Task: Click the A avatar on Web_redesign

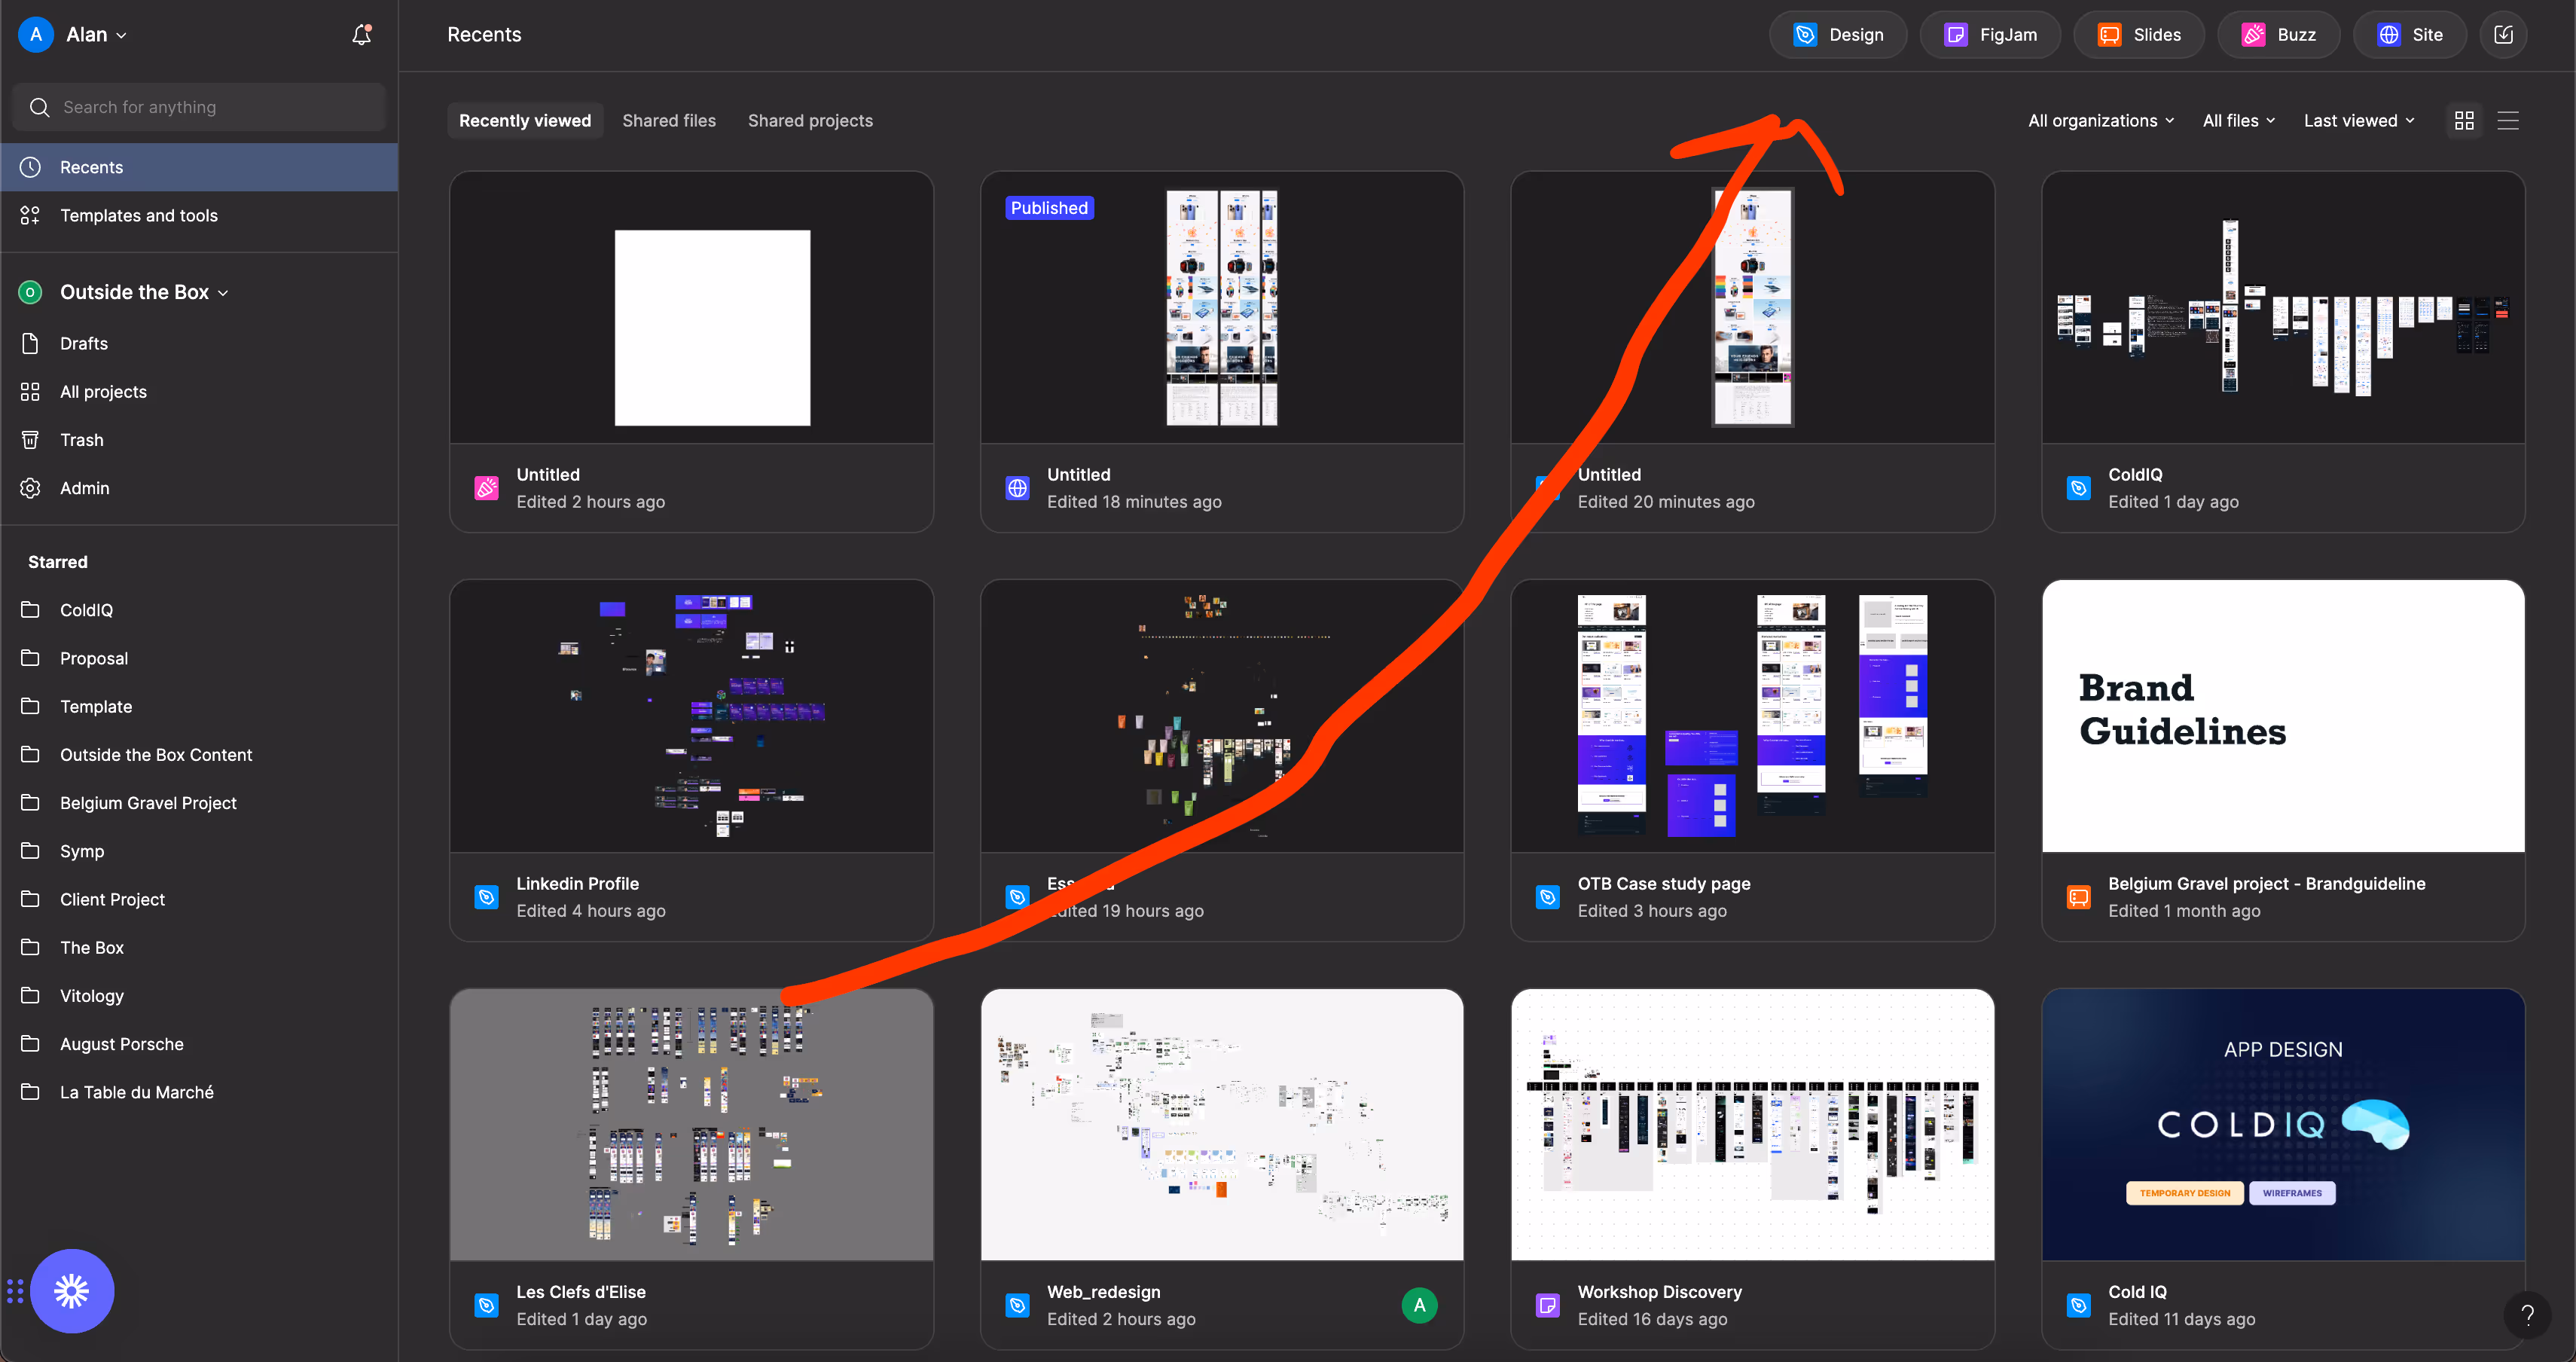Action: tap(1419, 1305)
